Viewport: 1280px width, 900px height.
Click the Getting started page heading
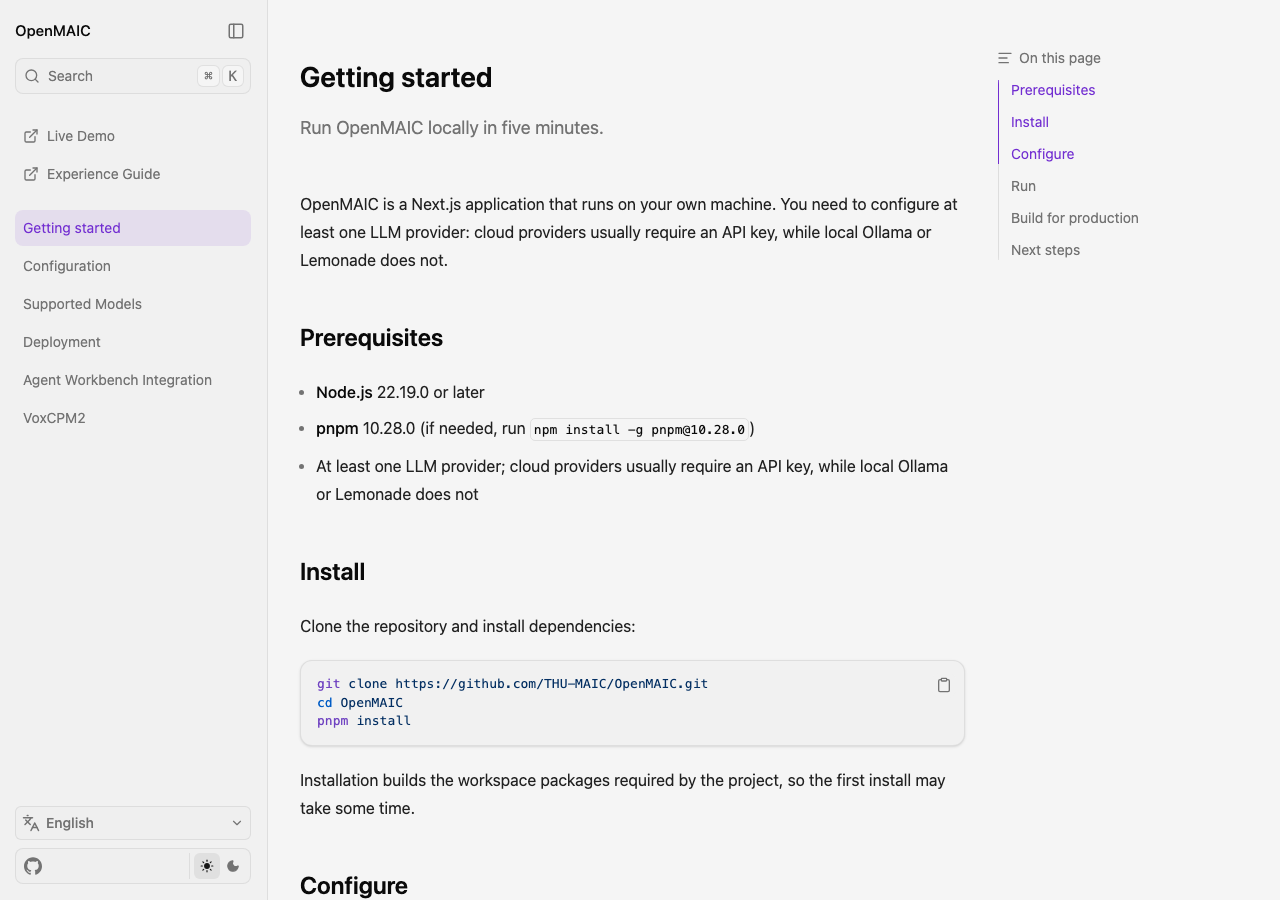click(x=396, y=77)
